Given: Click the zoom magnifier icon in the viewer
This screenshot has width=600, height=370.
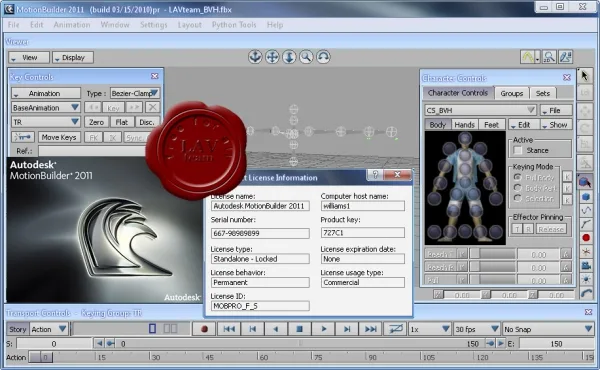Looking at the screenshot, I should point(306,57).
